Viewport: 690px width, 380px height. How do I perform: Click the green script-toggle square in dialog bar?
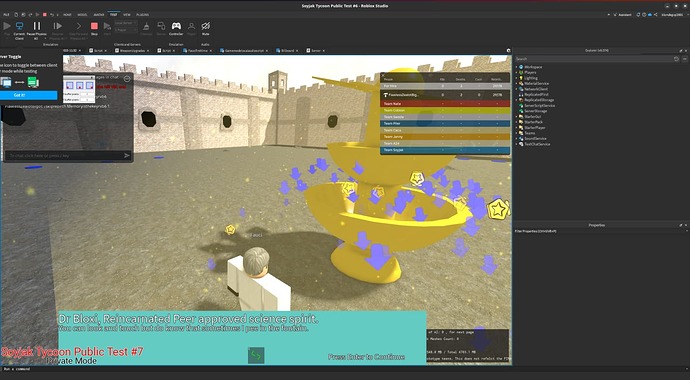tap(256, 355)
